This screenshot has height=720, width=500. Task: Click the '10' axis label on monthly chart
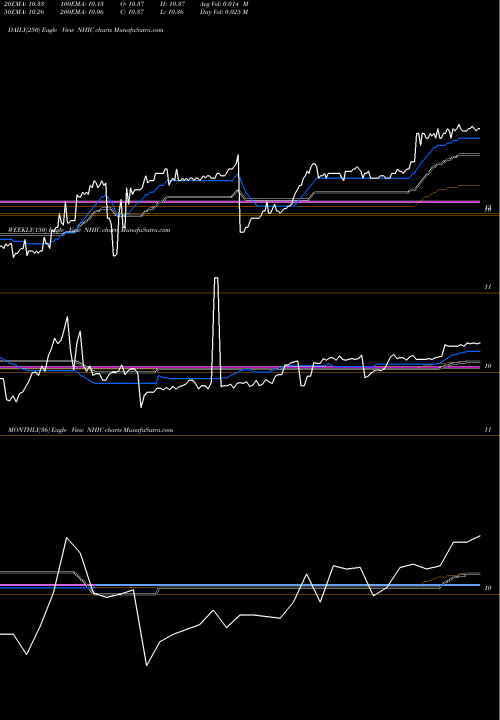(489, 588)
